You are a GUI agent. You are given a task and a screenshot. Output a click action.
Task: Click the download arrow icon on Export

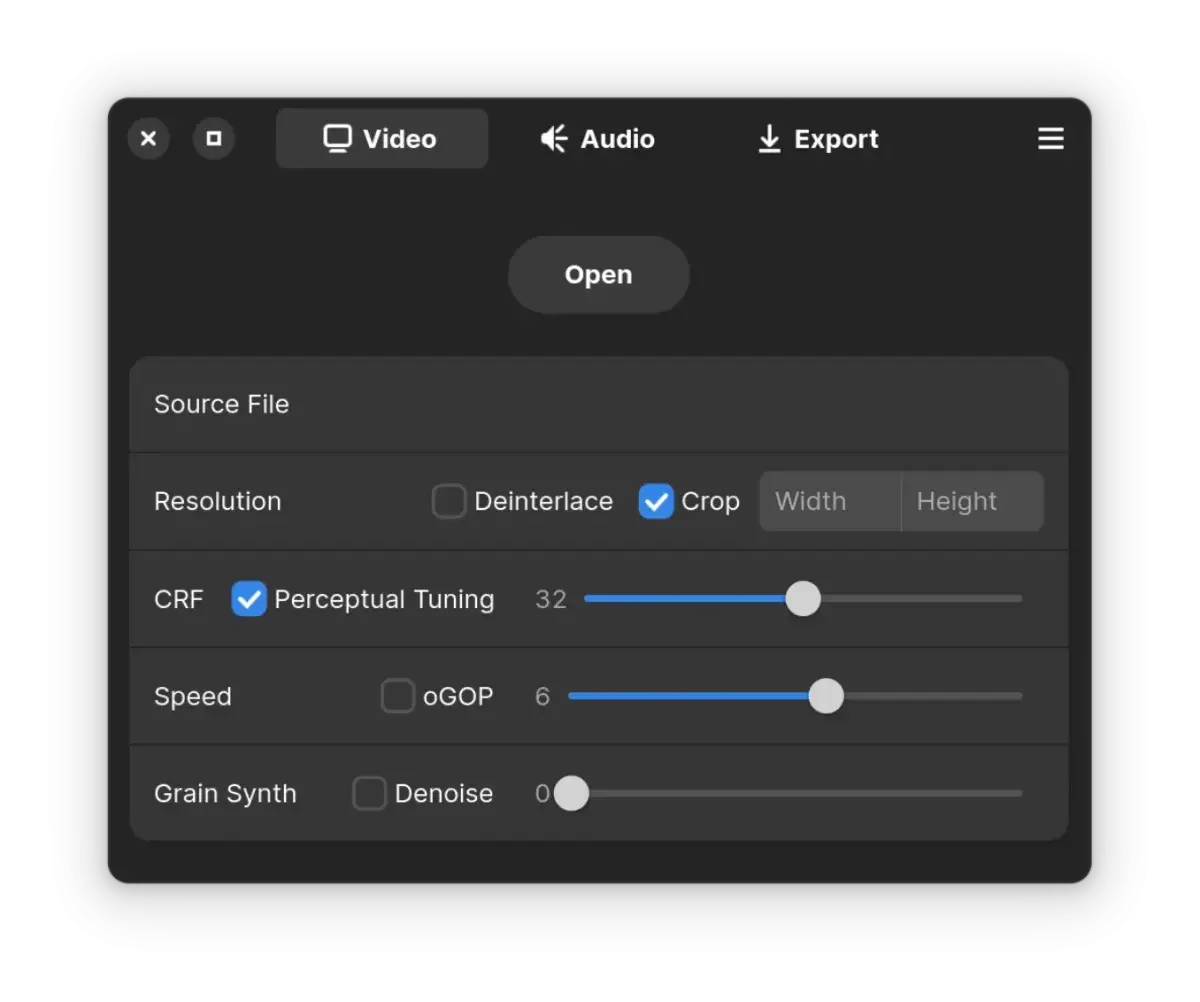768,139
